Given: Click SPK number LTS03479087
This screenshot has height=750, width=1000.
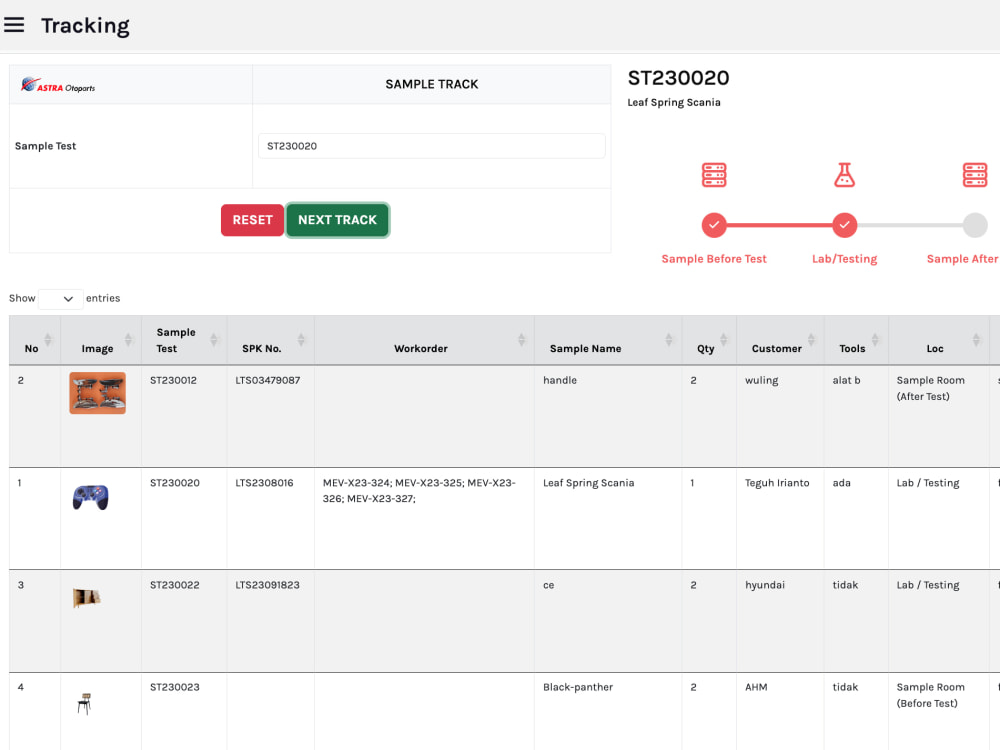Looking at the screenshot, I should [x=268, y=380].
